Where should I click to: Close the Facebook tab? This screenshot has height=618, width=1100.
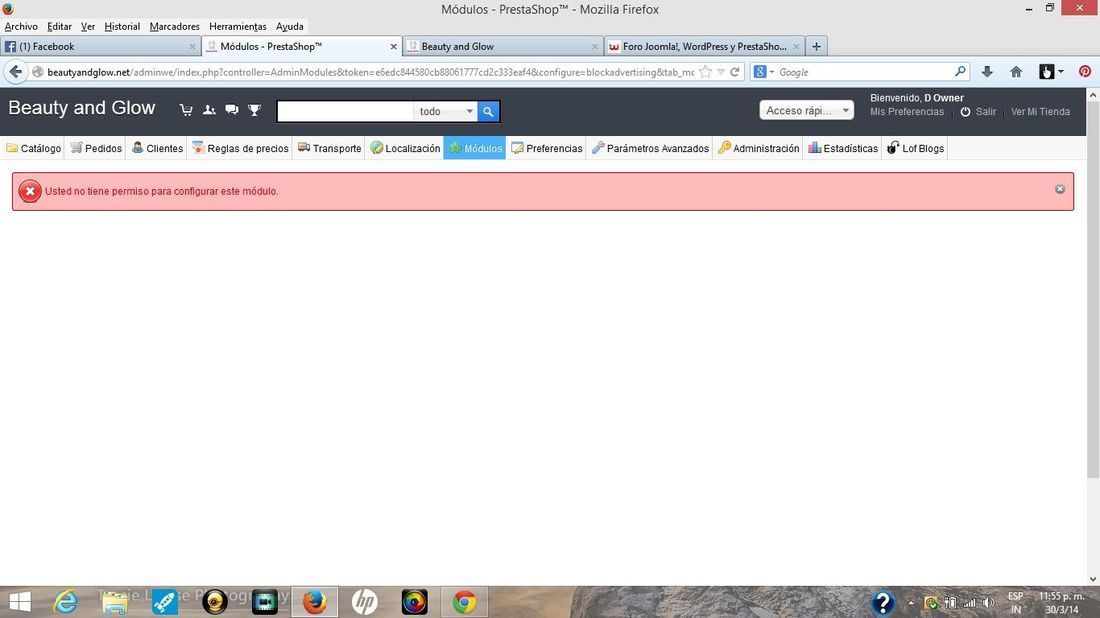192,46
